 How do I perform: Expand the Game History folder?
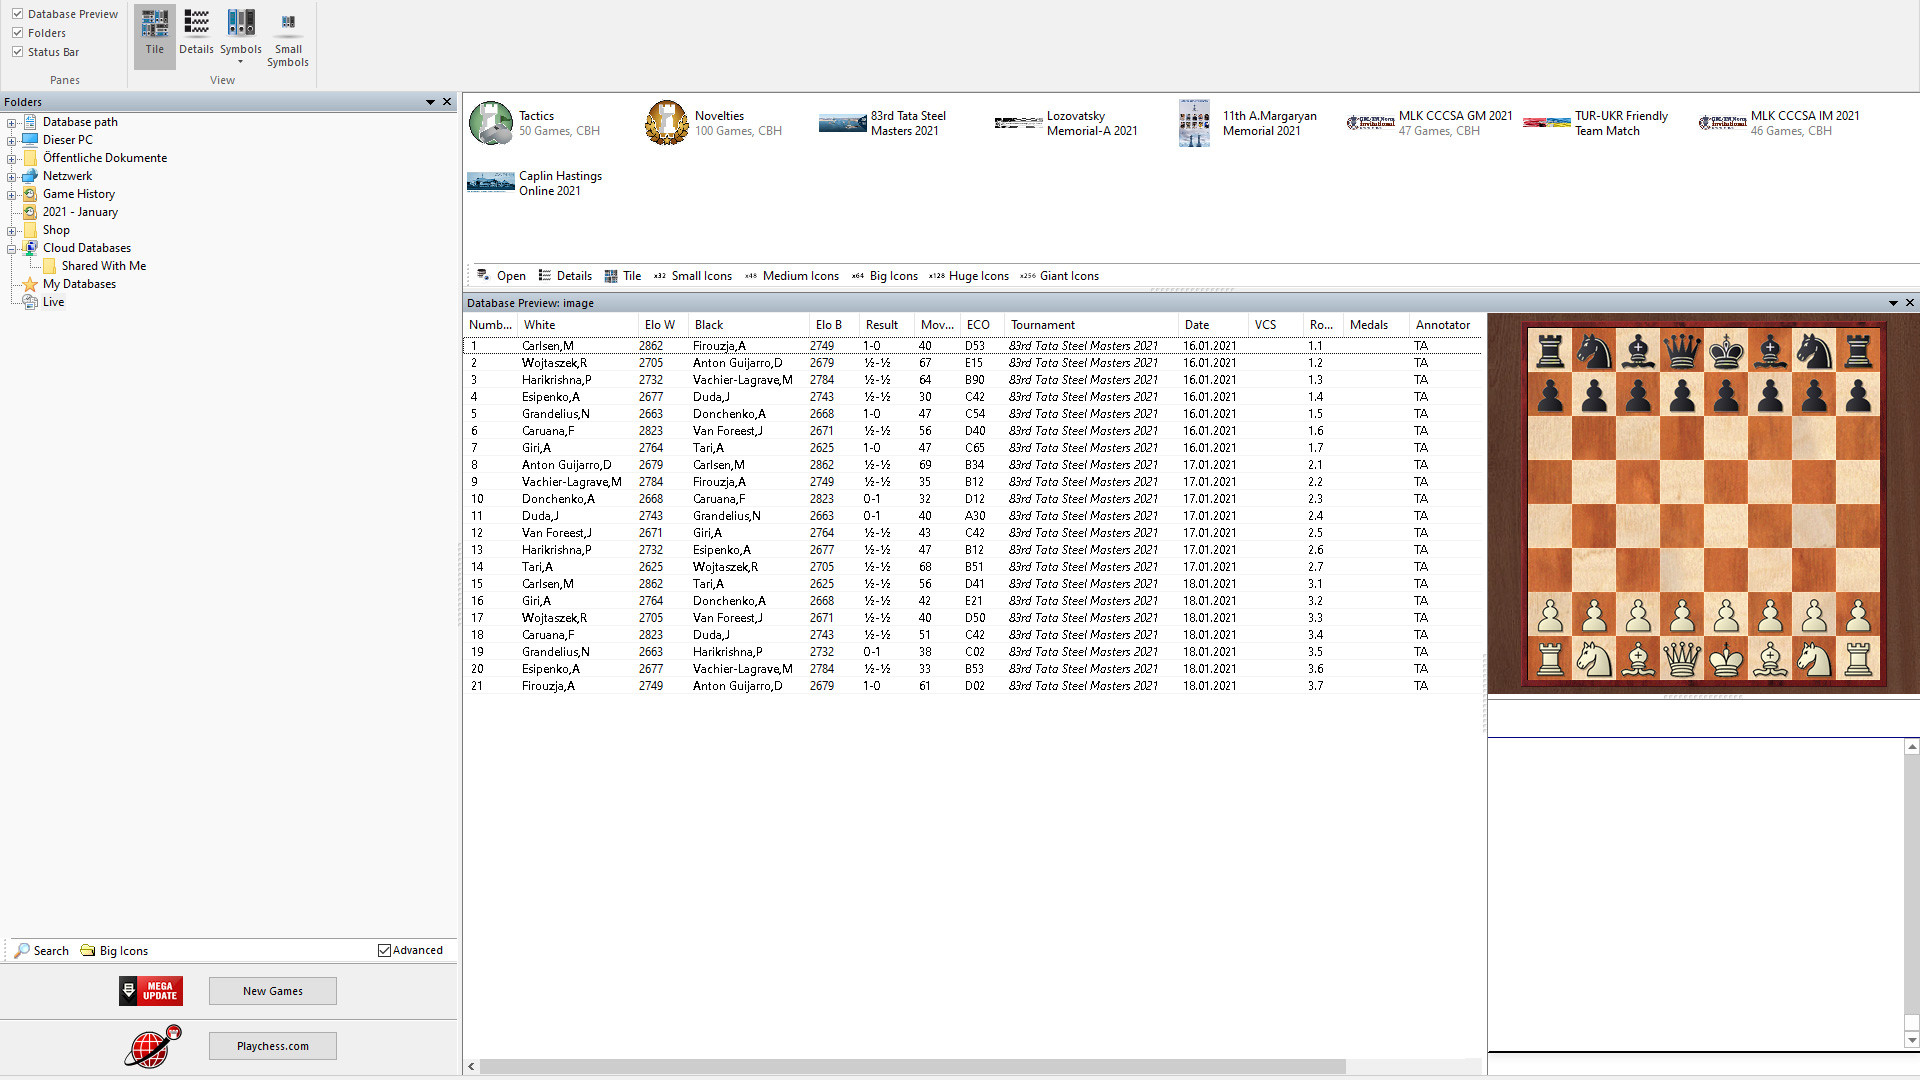pyautogui.click(x=11, y=193)
